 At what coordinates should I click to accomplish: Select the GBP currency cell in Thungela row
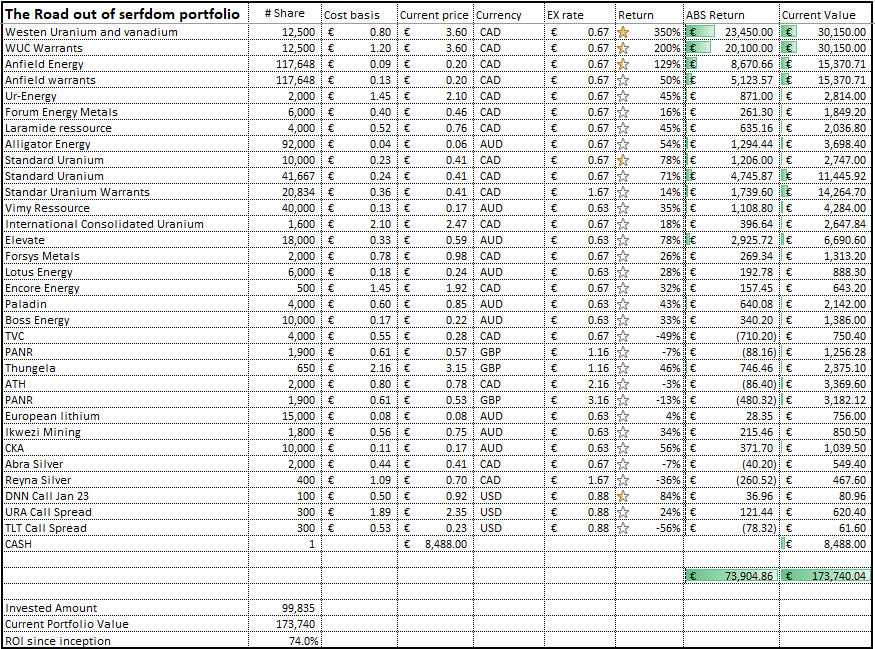point(509,368)
